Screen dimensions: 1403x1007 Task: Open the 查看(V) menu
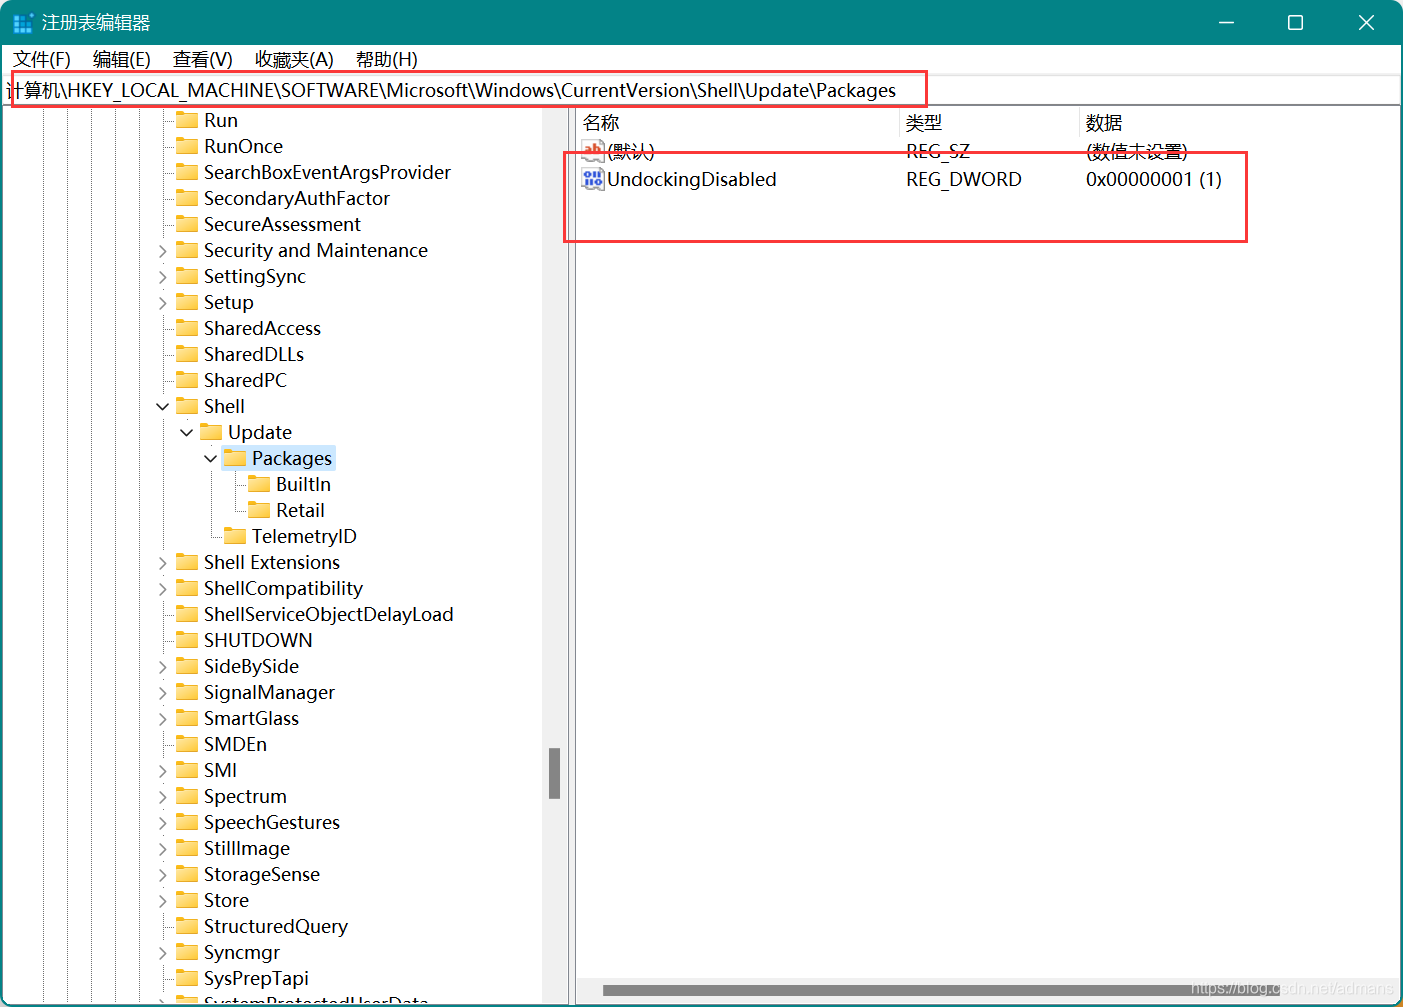click(202, 59)
